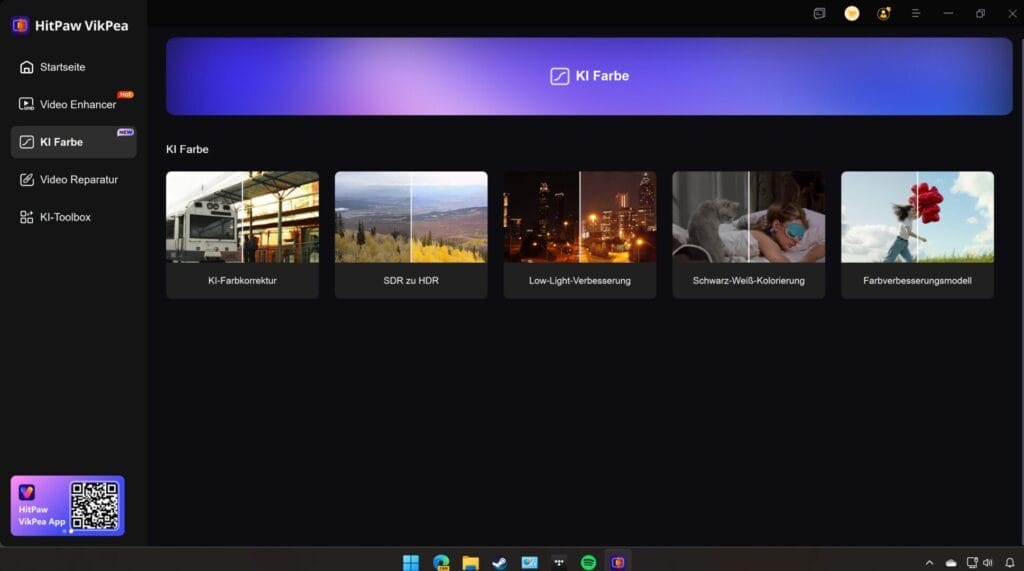Open the user account profile icon
The image size is (1024, 571).
[883, 14]
